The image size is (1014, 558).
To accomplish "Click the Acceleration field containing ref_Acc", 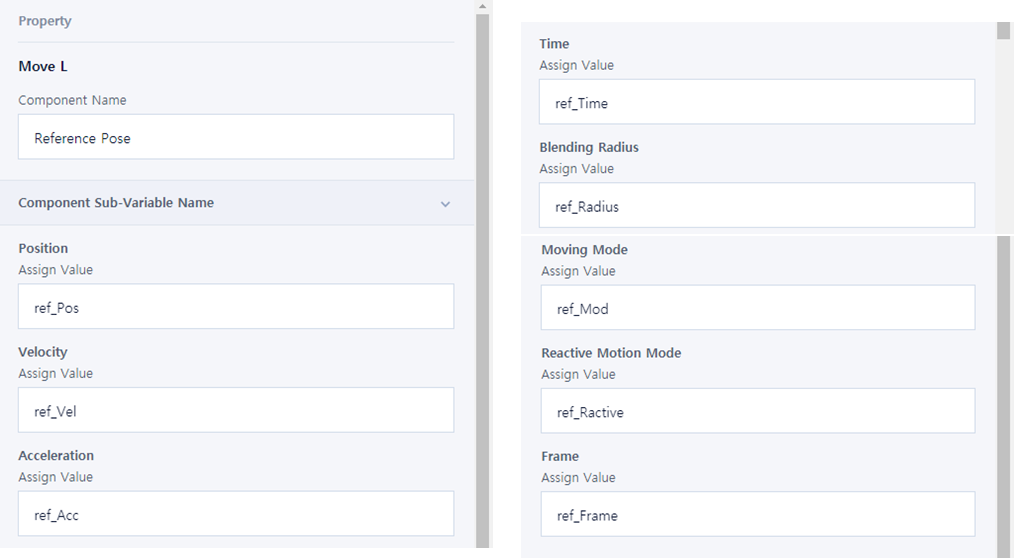I will coord(236,514).
